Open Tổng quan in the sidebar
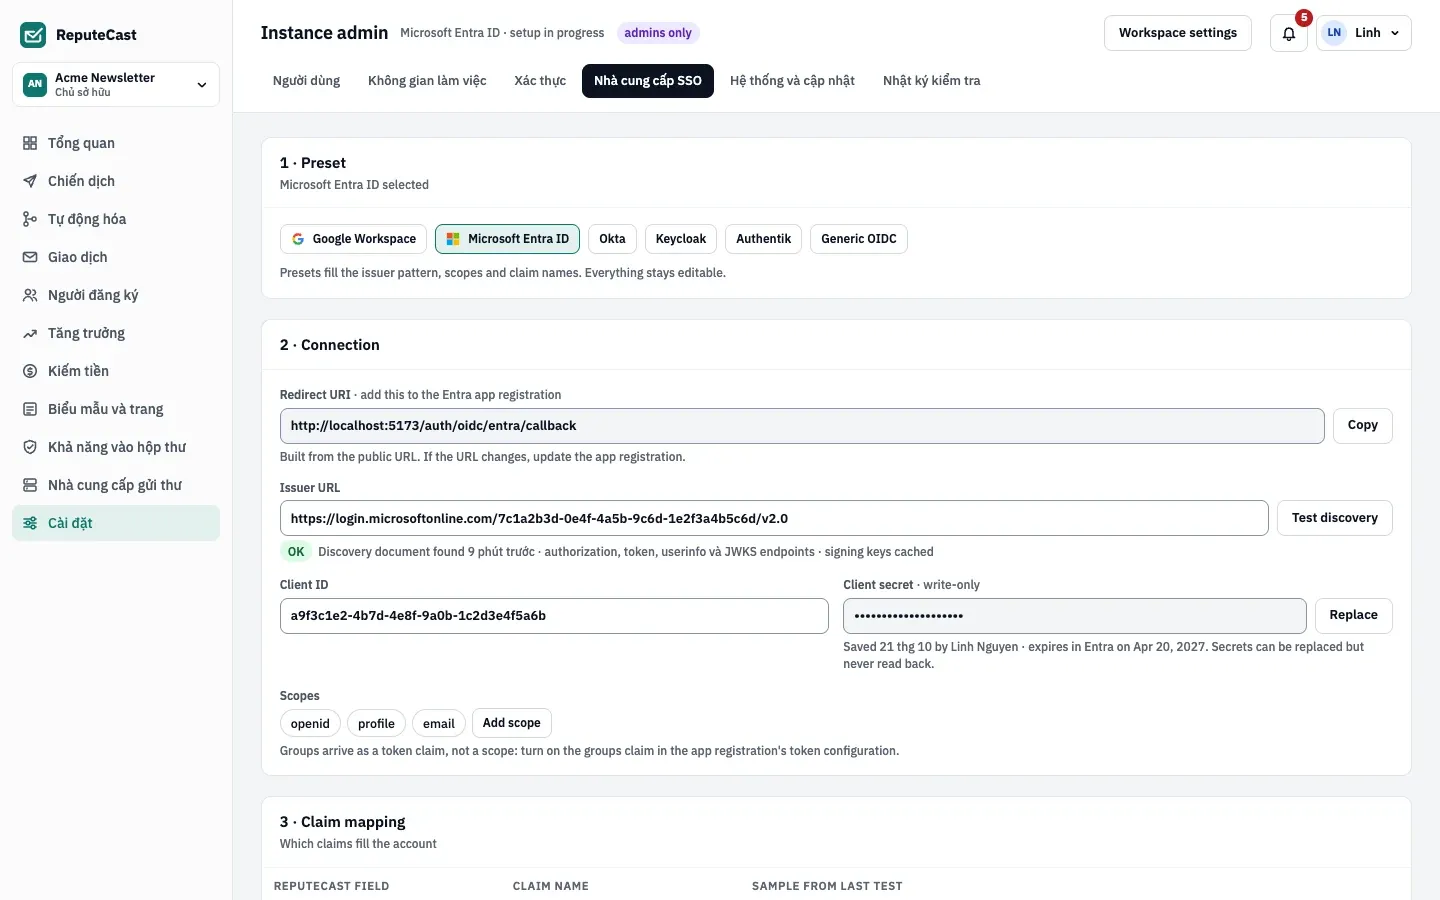This screenshot has height=900, width=1440. point(116,143)
